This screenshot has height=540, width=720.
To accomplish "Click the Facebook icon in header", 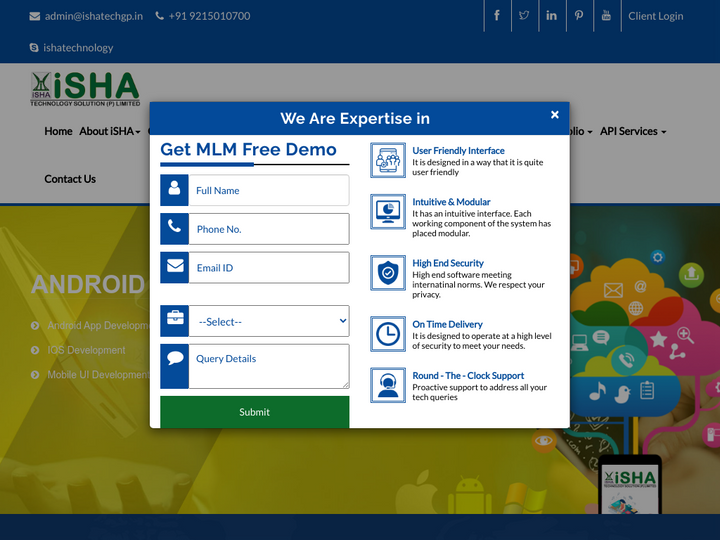I will pos(497,16).
